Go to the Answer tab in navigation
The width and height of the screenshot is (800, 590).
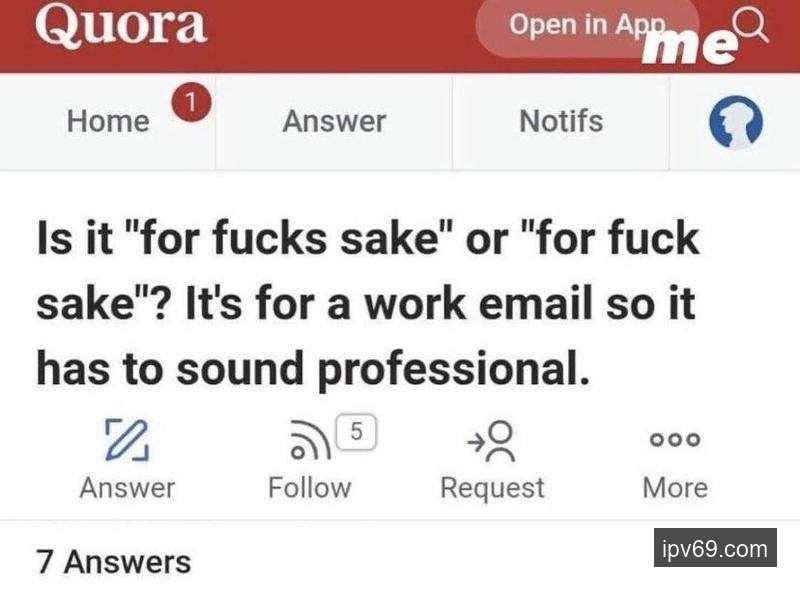[x=334, y=122]
